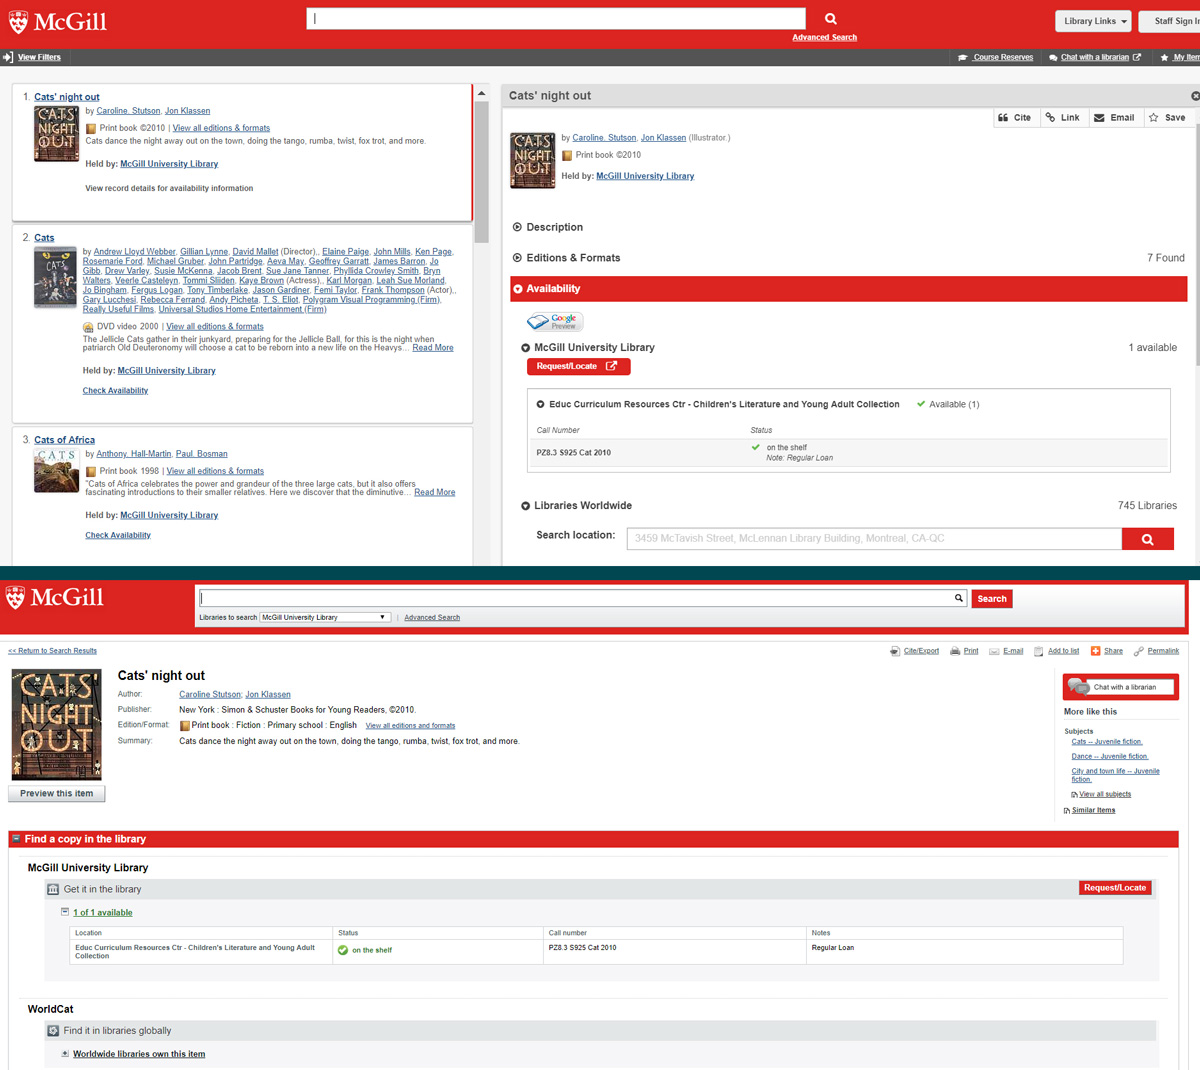The width and height of the screenshot is (1200, 1070).
Task: Open Advanced Search under the discovery search box
Action: pos(824,38)
